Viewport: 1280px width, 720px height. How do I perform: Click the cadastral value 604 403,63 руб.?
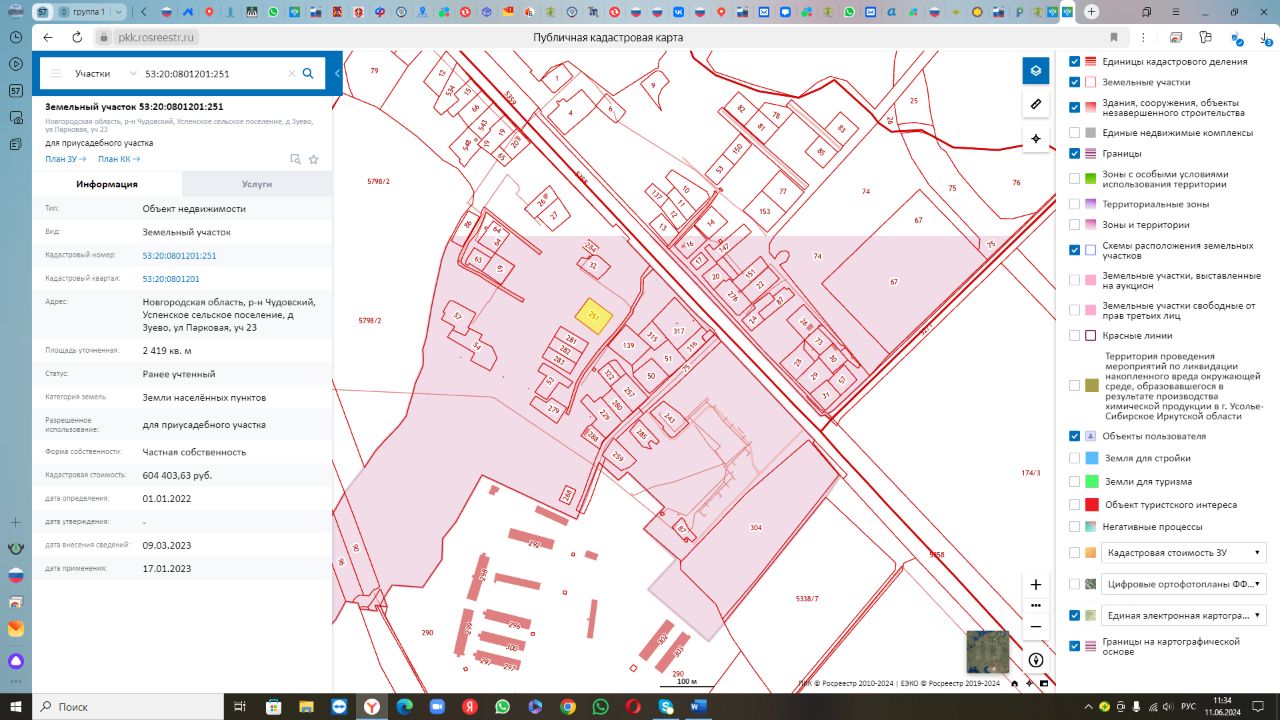point(177,476)
